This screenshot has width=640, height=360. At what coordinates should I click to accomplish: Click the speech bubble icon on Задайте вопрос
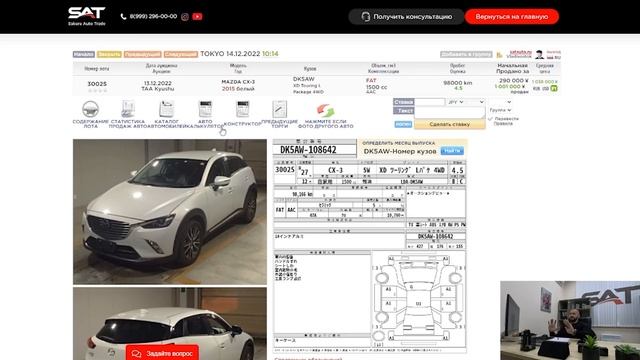click(136, 353)
